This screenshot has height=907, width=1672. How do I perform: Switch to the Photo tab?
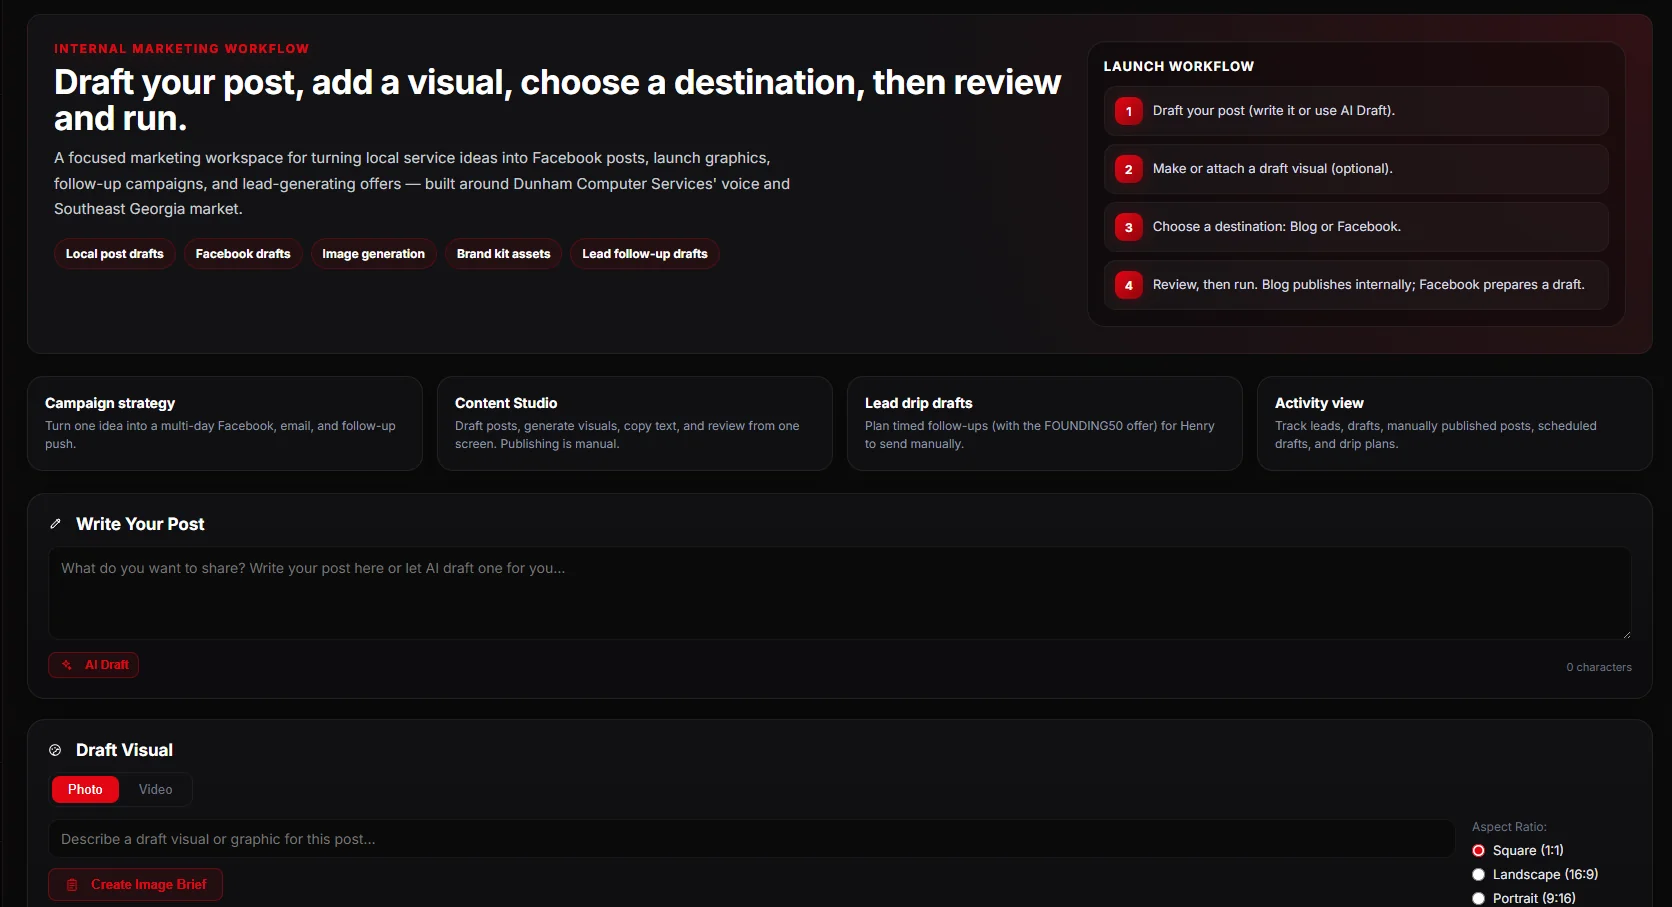coord(85,790)
